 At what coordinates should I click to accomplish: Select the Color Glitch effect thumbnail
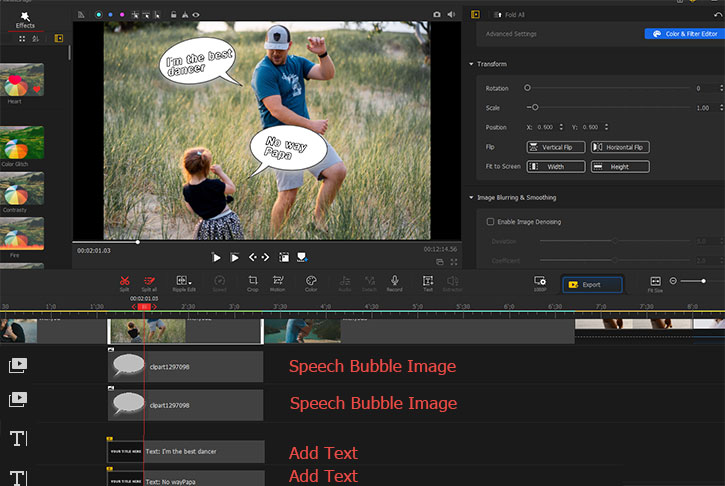(x=23, y=142)
